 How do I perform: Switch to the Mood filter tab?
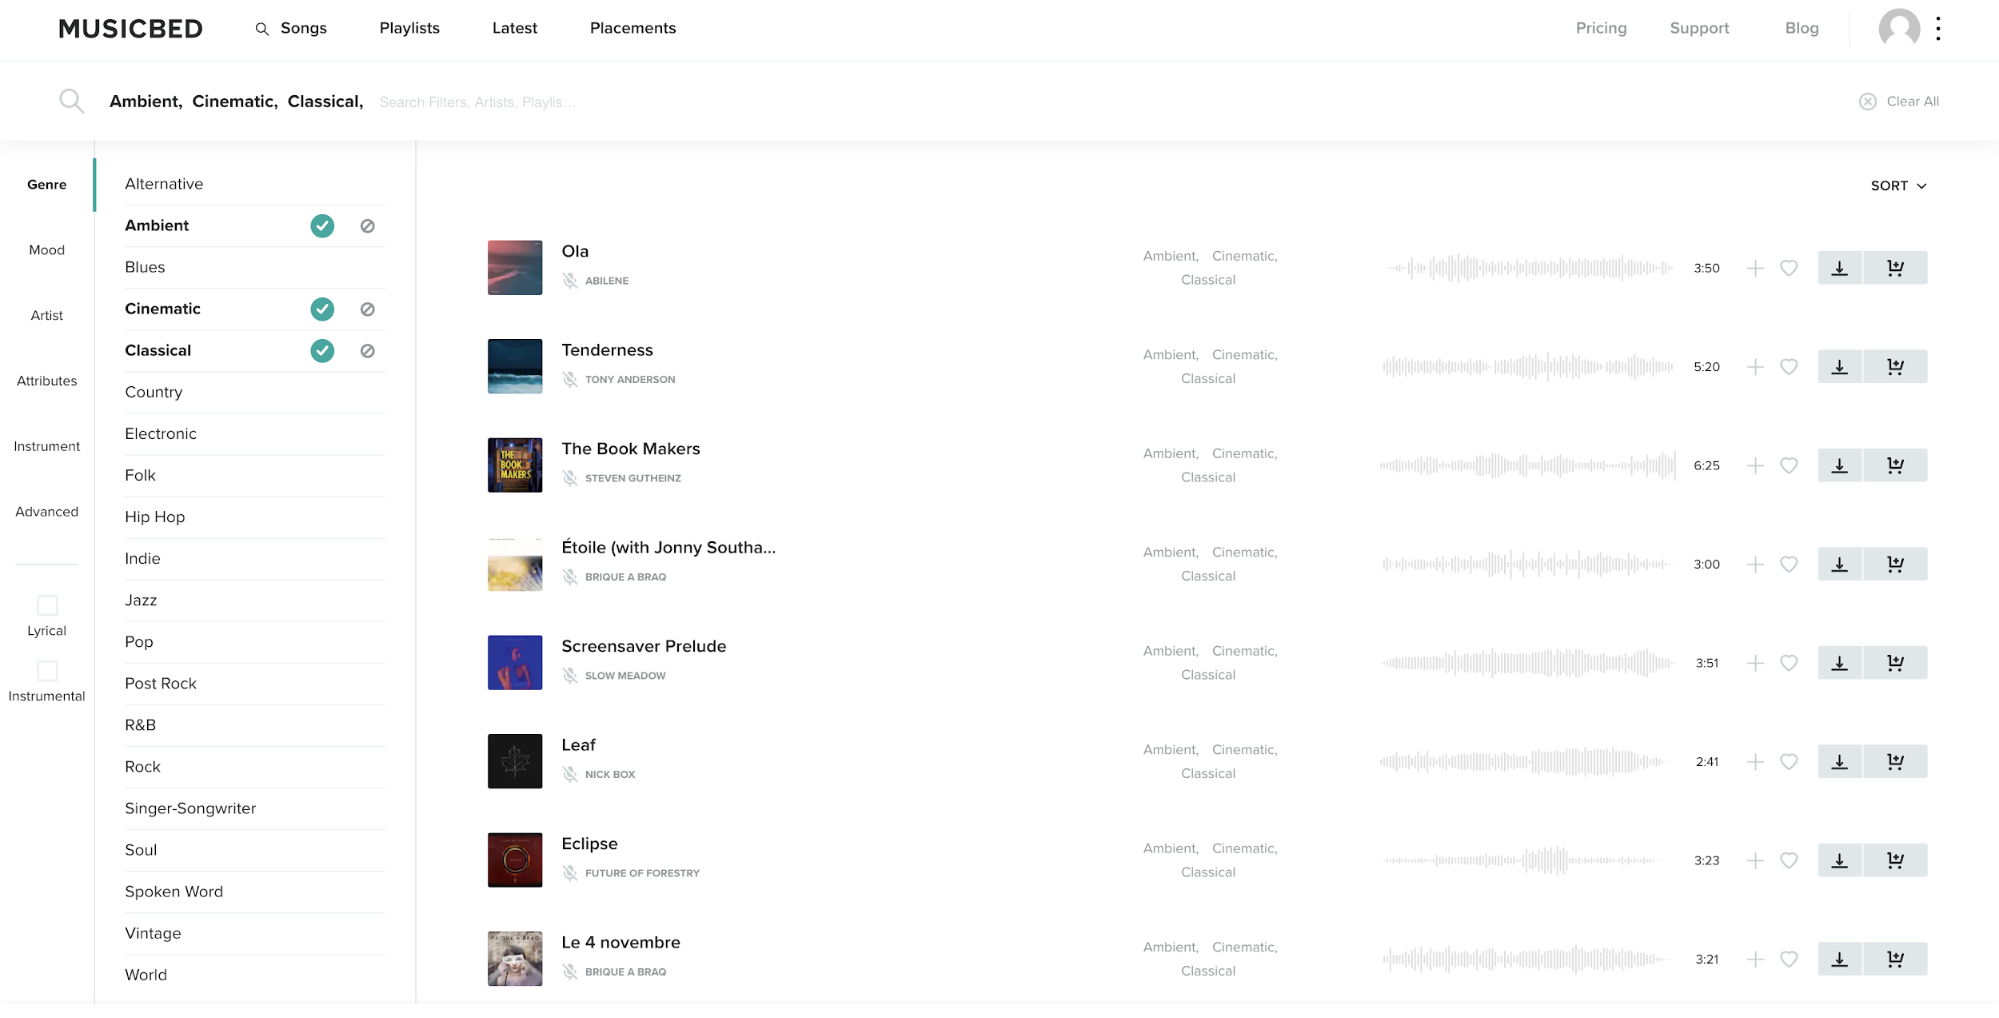click(47, 250)
